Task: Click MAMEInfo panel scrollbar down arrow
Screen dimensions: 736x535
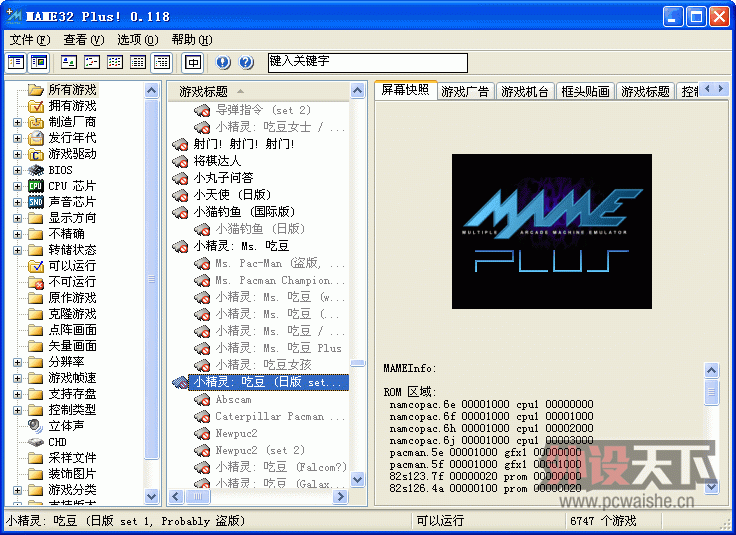Action: point(712,487)
